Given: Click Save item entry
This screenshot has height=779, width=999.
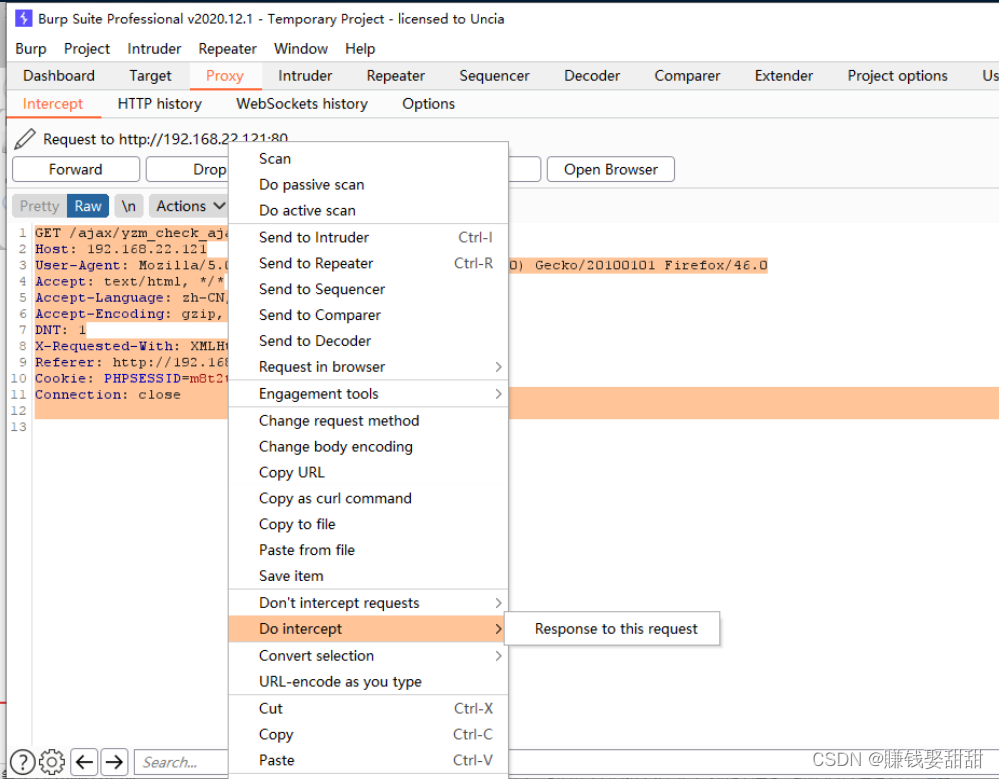Looking at the screenshot, I should pos(368,576).
